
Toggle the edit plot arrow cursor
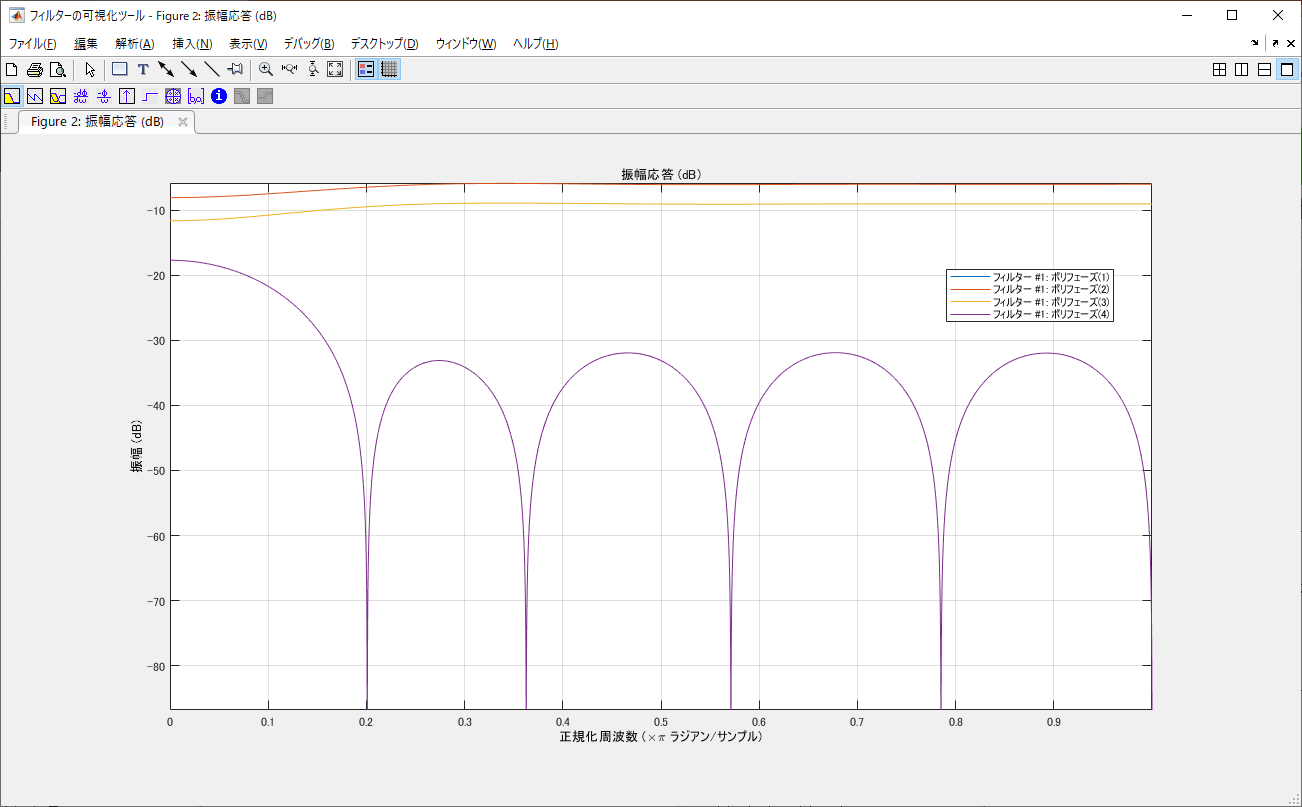[x=90, y=69]
